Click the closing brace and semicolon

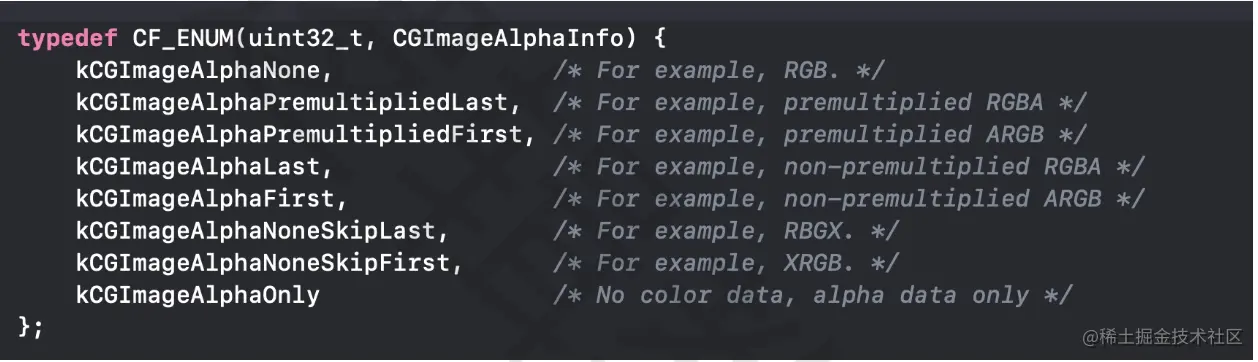pos(31,327)
